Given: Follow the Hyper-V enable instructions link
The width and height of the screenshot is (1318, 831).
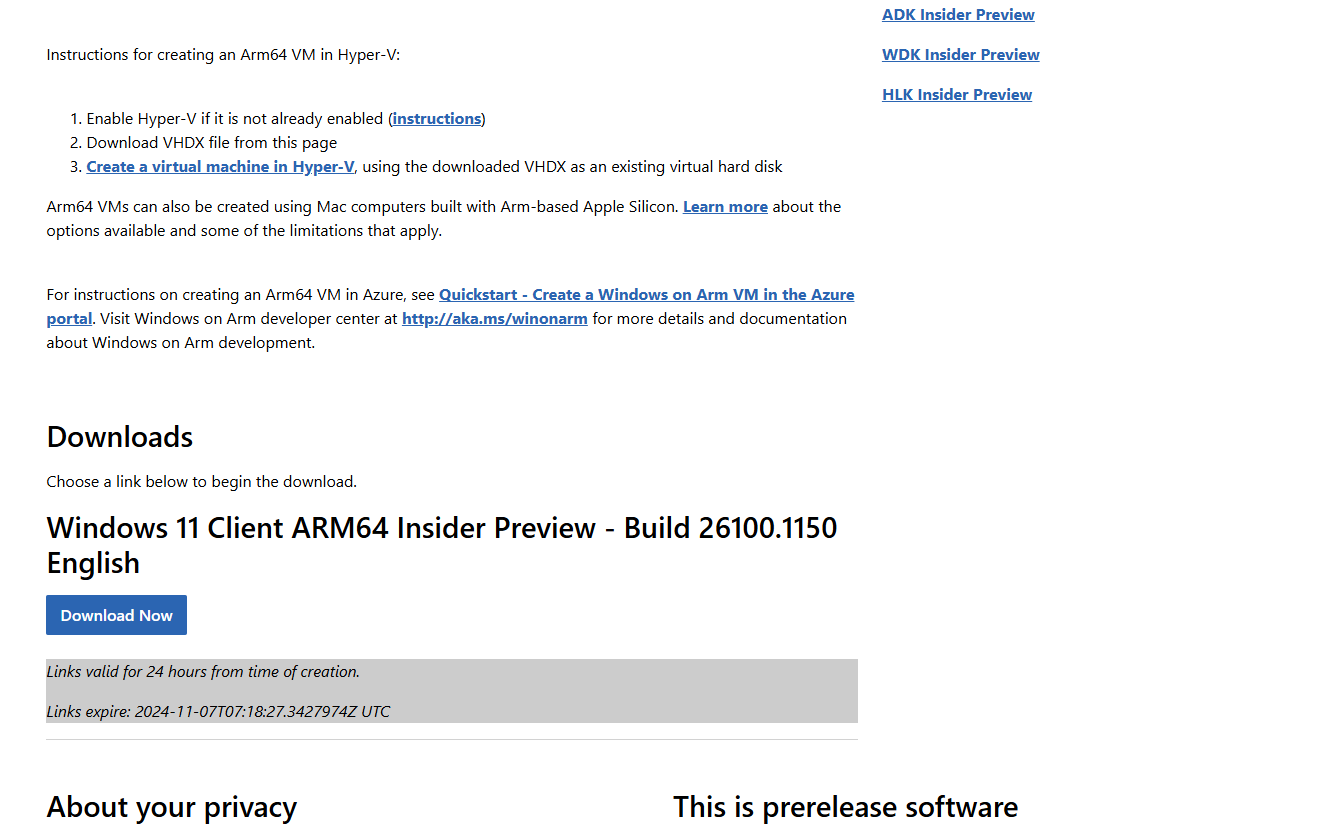Looking at the screenshot, I should (x=437, y=119).
